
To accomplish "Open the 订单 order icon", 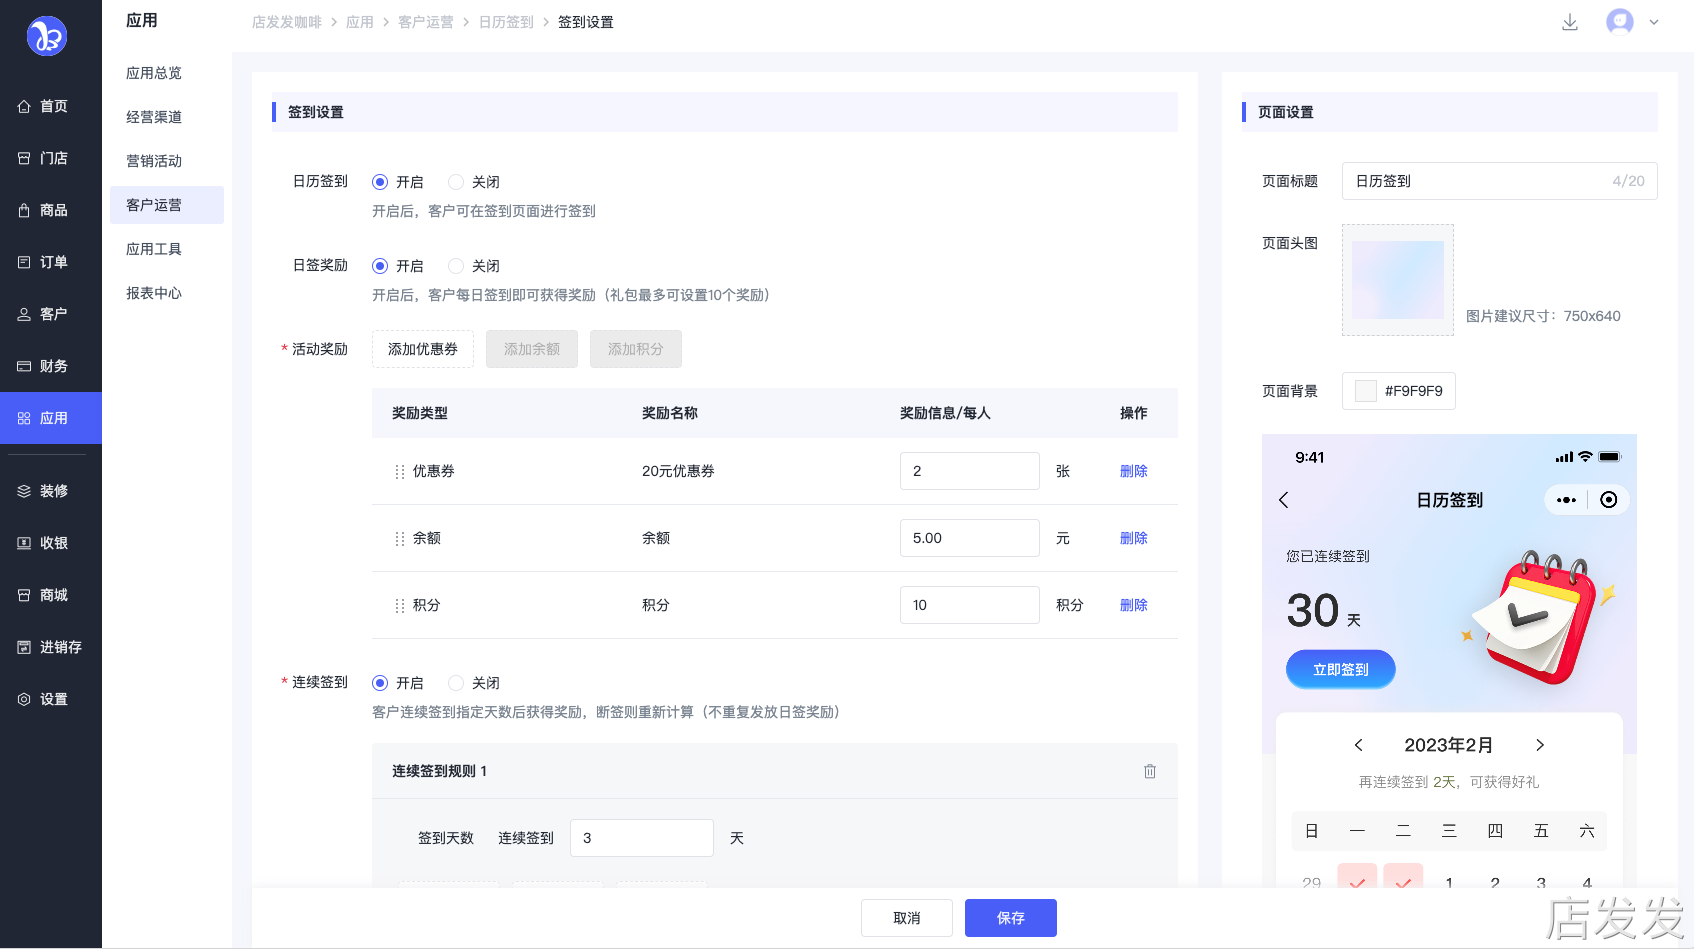I will tap(24, 263).
